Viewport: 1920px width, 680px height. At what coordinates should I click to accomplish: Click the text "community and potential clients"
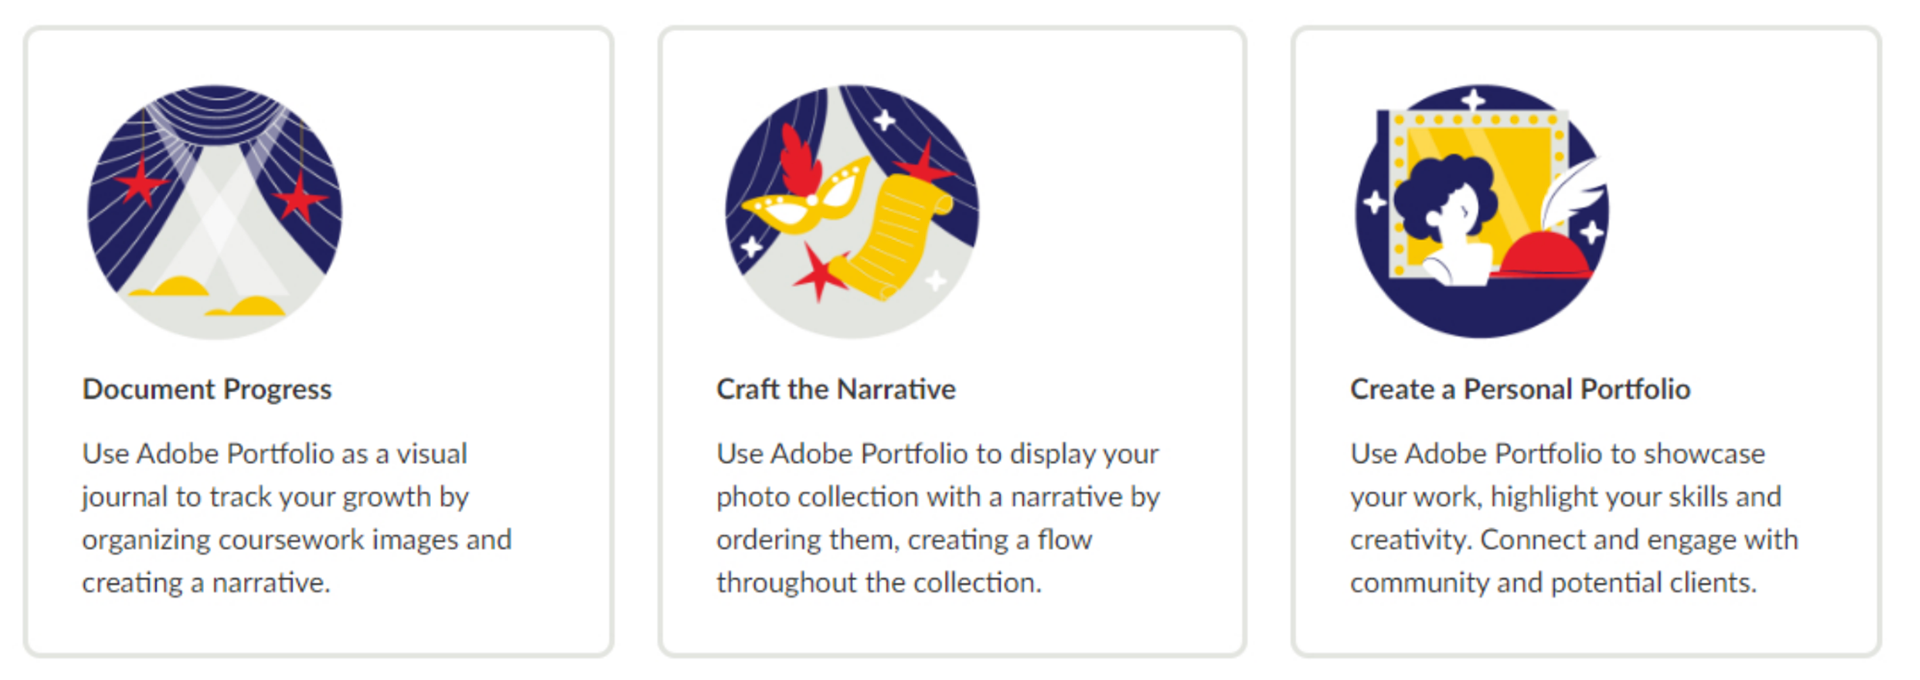point(1553,583)
